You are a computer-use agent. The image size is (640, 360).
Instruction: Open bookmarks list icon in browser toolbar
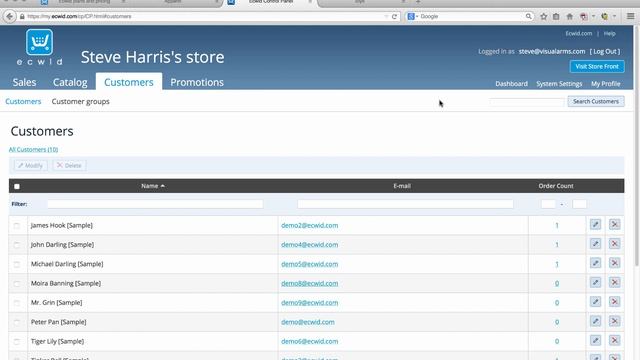click(x=556, y=16)
